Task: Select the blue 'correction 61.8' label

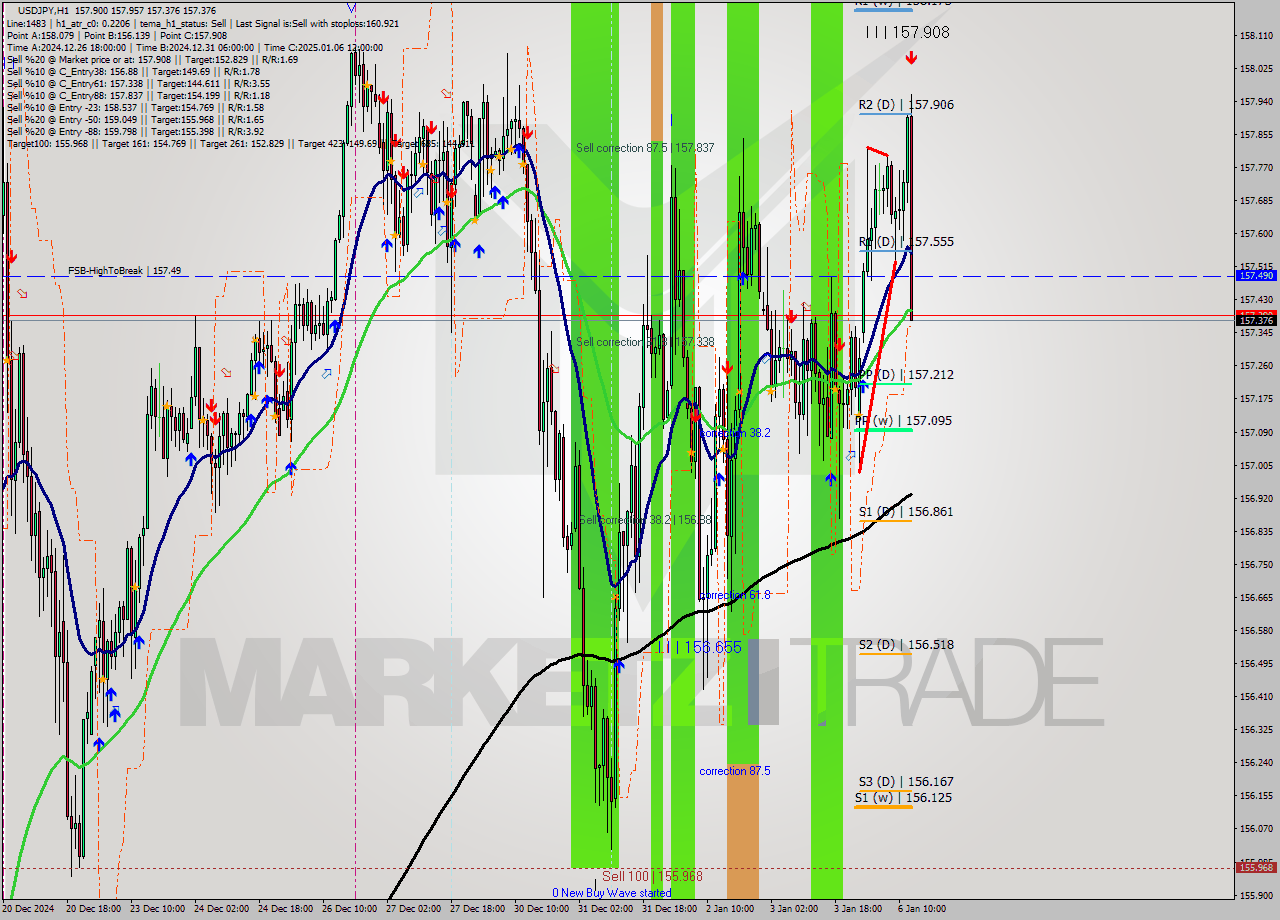Action: 735,595
